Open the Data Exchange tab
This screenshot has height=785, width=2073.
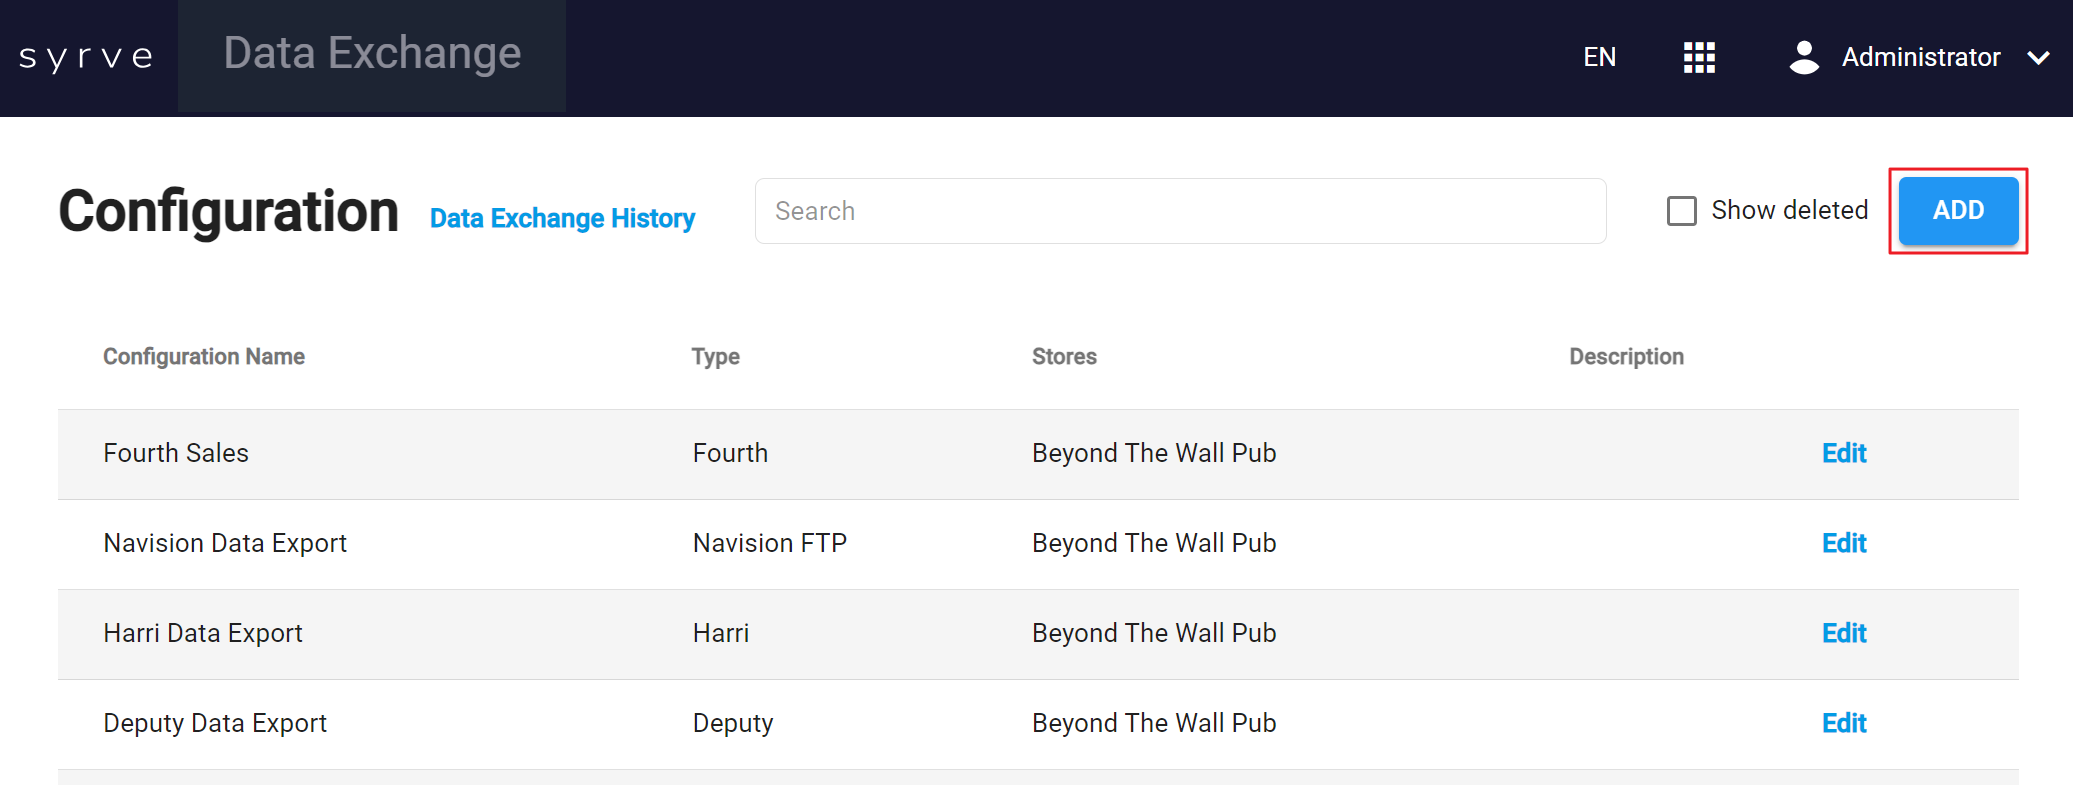(372, 54)
